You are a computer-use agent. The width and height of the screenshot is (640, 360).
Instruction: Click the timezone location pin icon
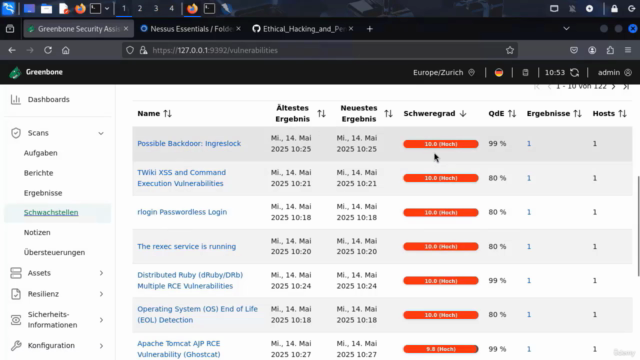click(471, 72)
